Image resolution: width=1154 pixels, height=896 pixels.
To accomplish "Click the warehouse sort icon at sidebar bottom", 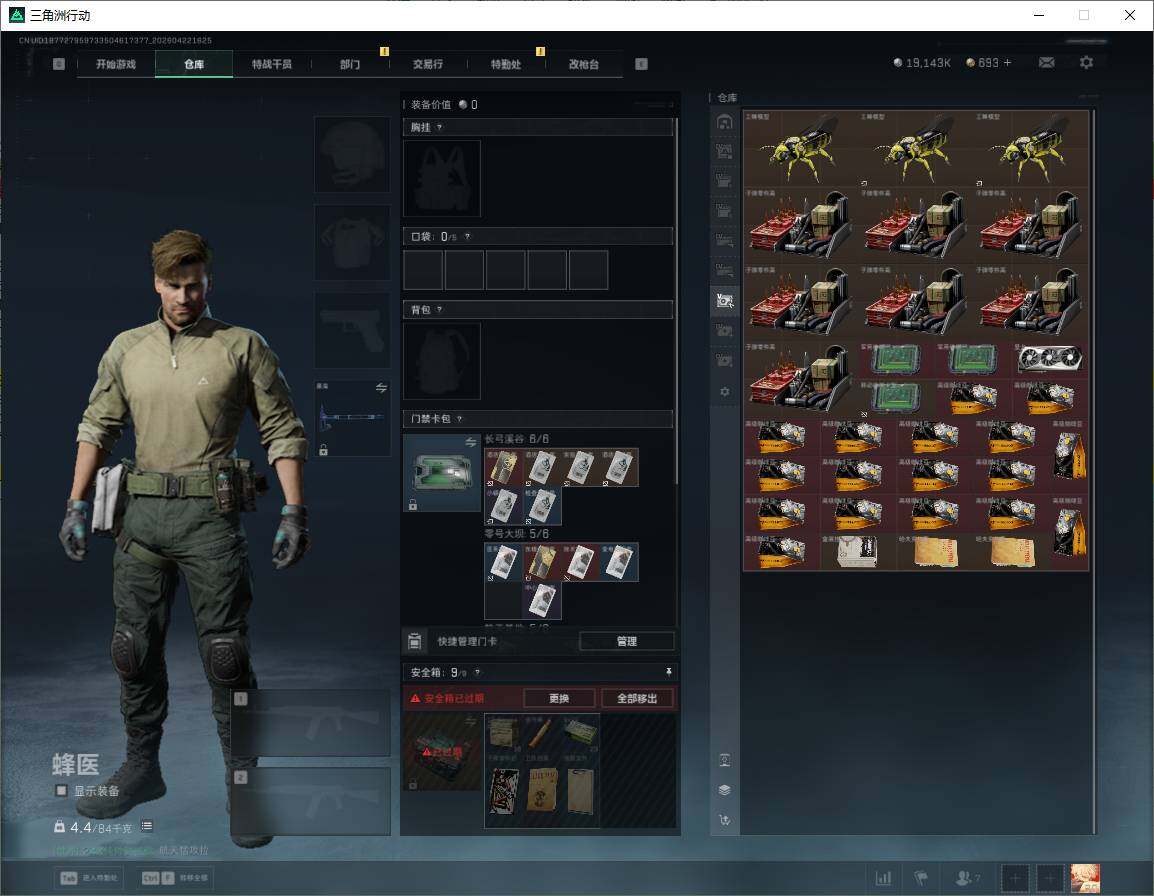I will pos(725,819).
